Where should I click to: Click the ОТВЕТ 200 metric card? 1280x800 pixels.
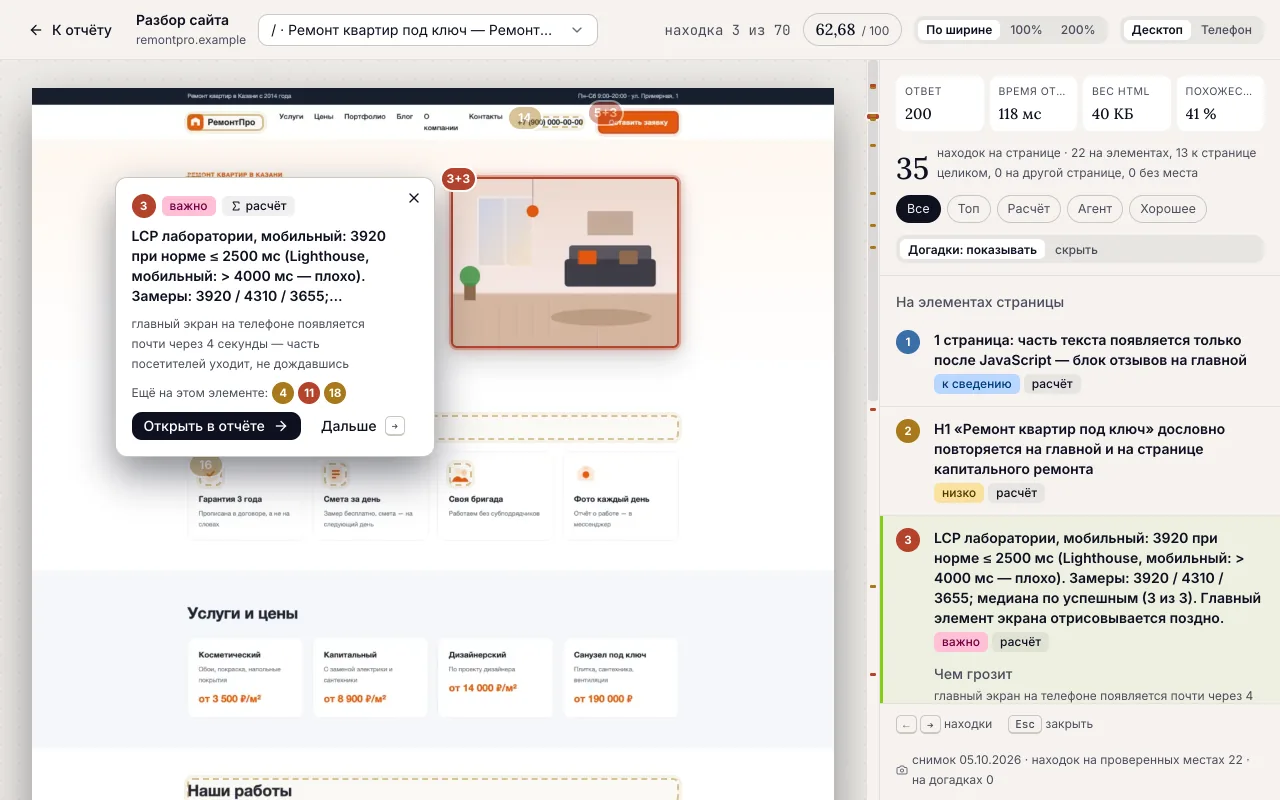click(x=940, y=103)
